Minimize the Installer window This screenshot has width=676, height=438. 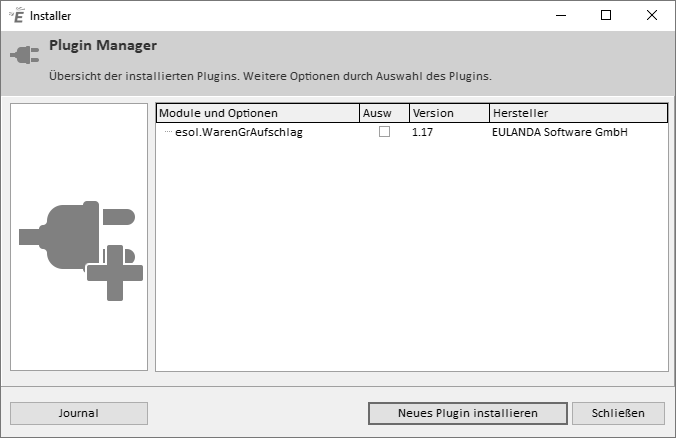point(561,16)
